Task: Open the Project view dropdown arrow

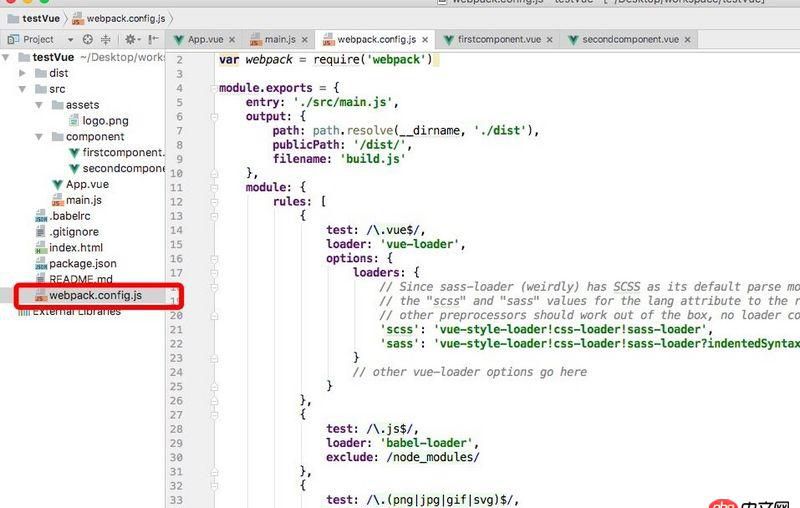Action: [x=70, y=39]
